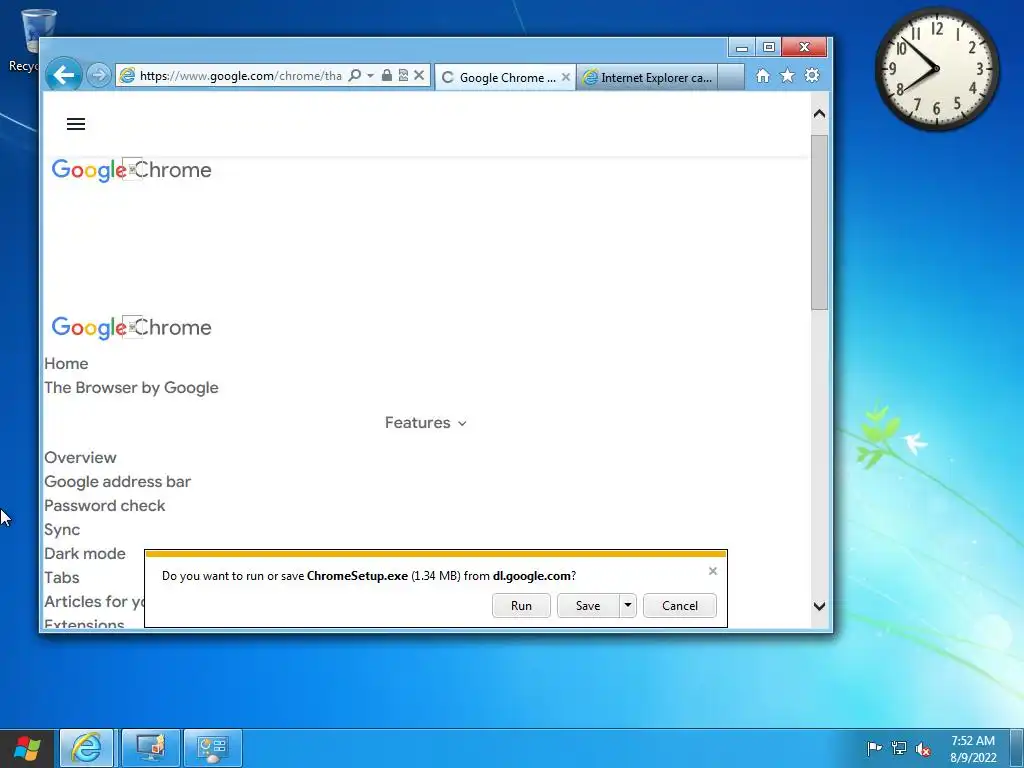Open the Windows Start menu
Viewport: 1024px width, 768px height.
(x=27, y=748)
